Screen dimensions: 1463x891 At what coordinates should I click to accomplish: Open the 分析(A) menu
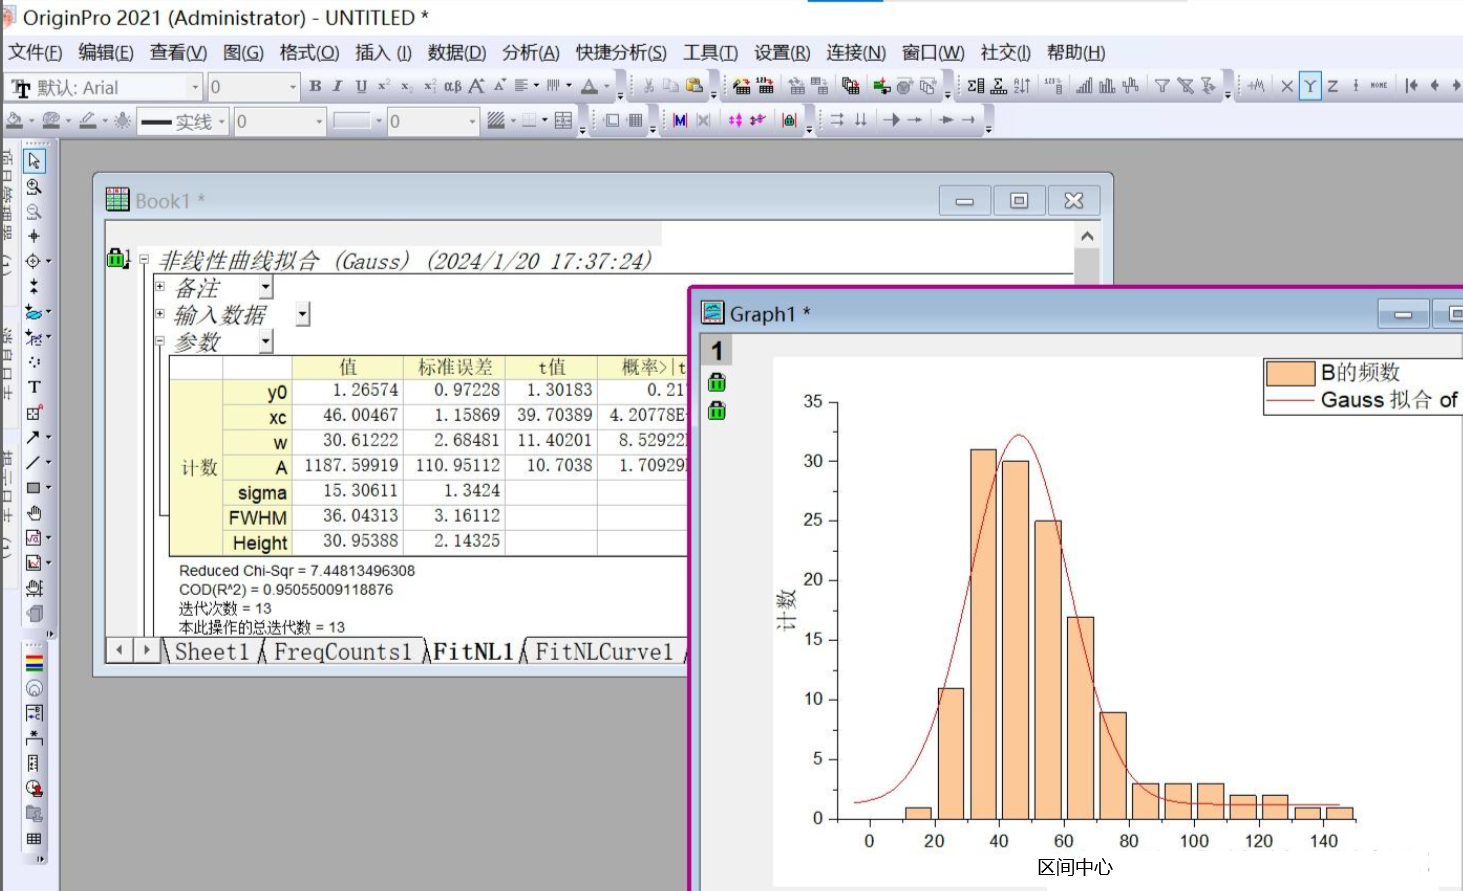[530, 53]
